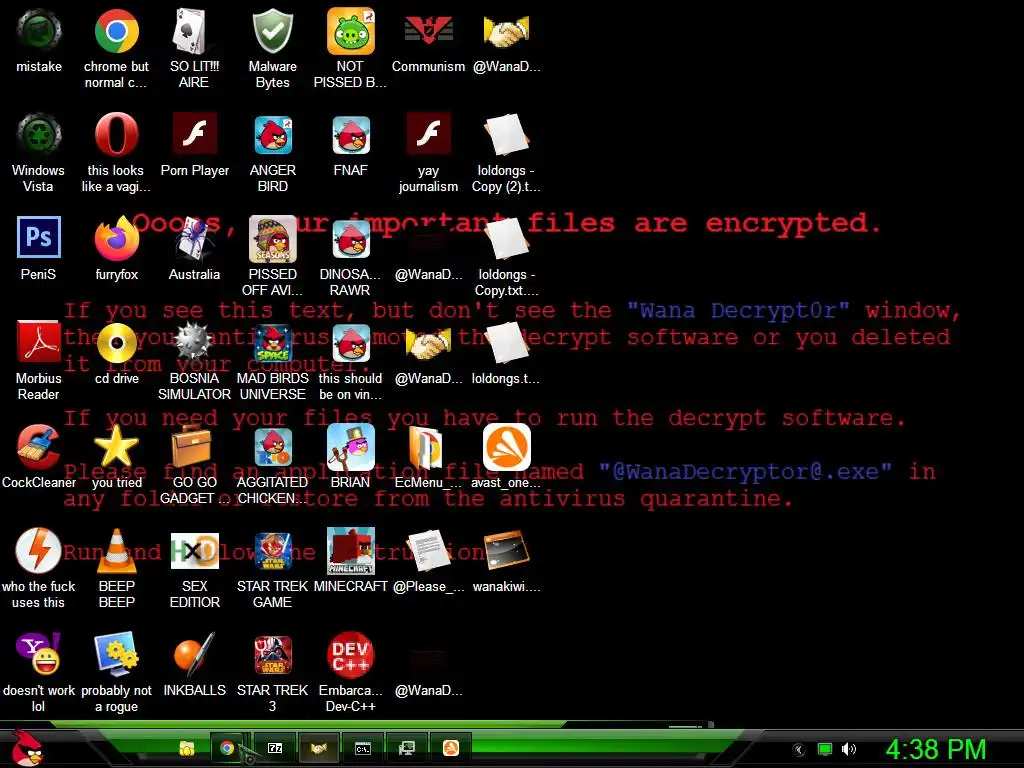Open the 'yay journalism' Flash icon

tap(428, 133)
